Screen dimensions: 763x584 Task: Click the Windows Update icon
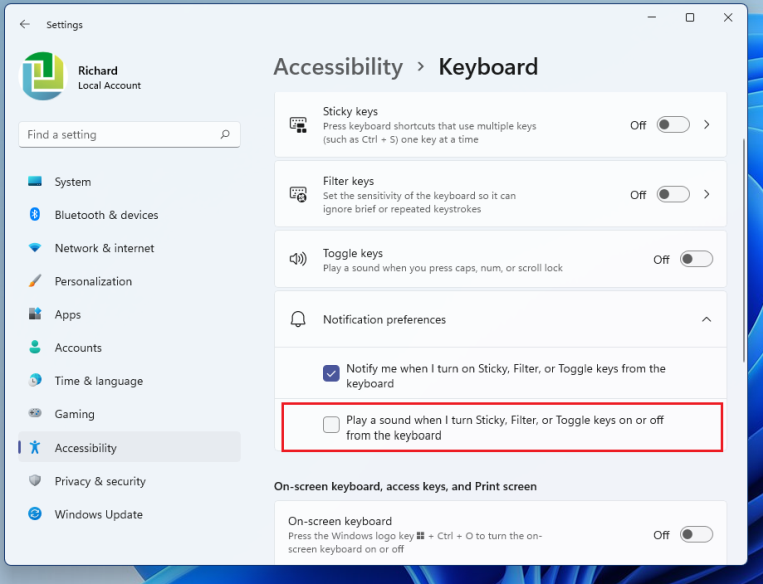coord(35,514)
